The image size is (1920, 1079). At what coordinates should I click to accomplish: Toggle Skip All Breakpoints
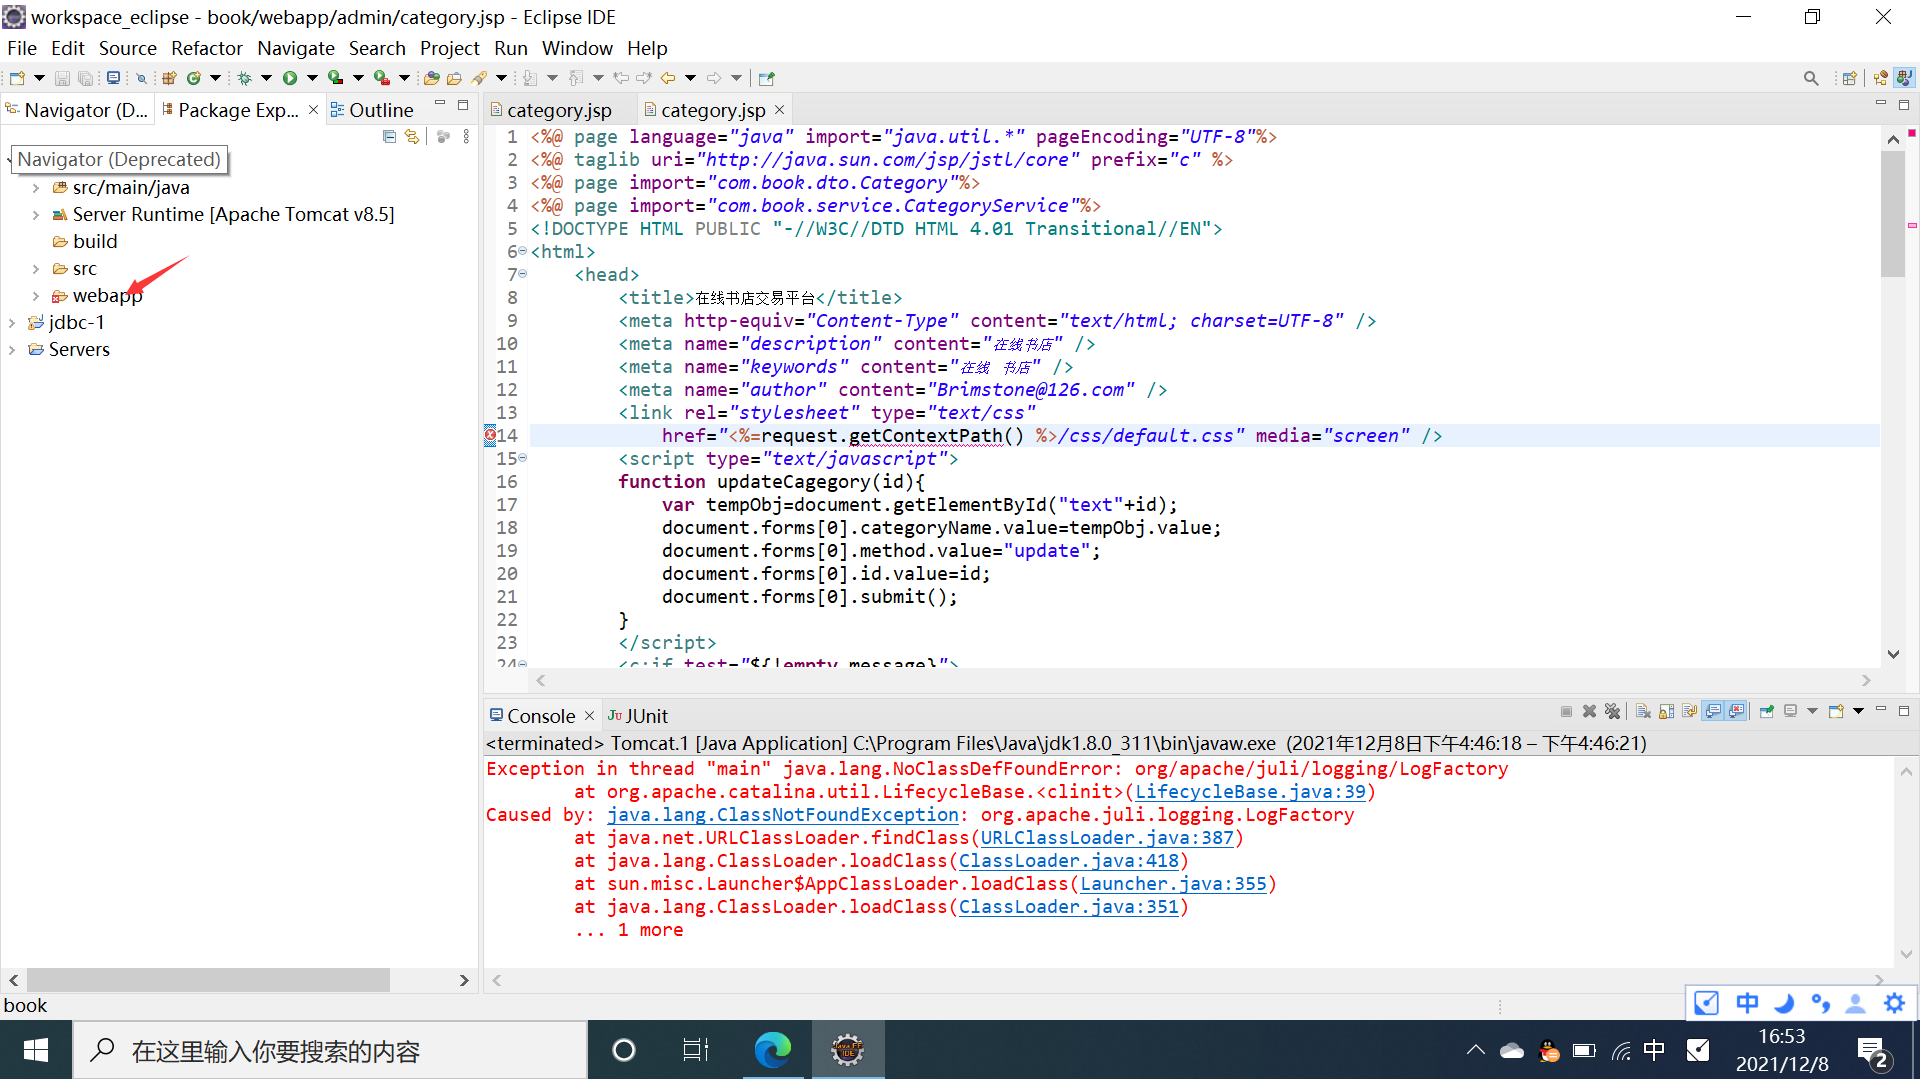click(x=141, y=78)
